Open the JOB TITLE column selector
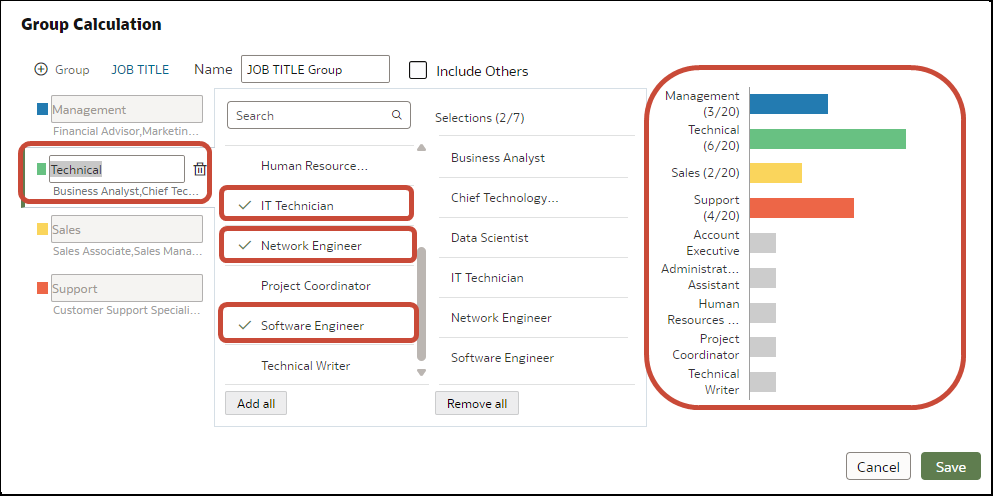The width and height of the screenshot is (993, 496). (140, 70)
